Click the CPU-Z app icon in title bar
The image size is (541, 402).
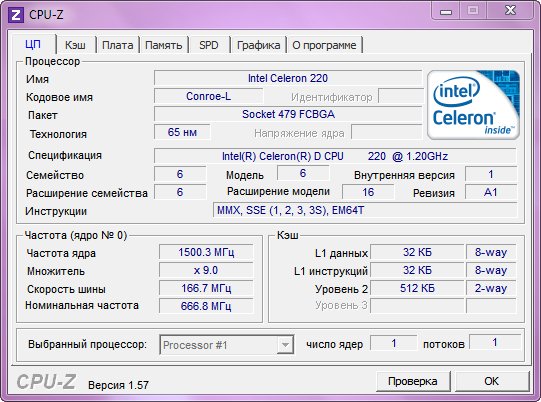coord(16,15)
